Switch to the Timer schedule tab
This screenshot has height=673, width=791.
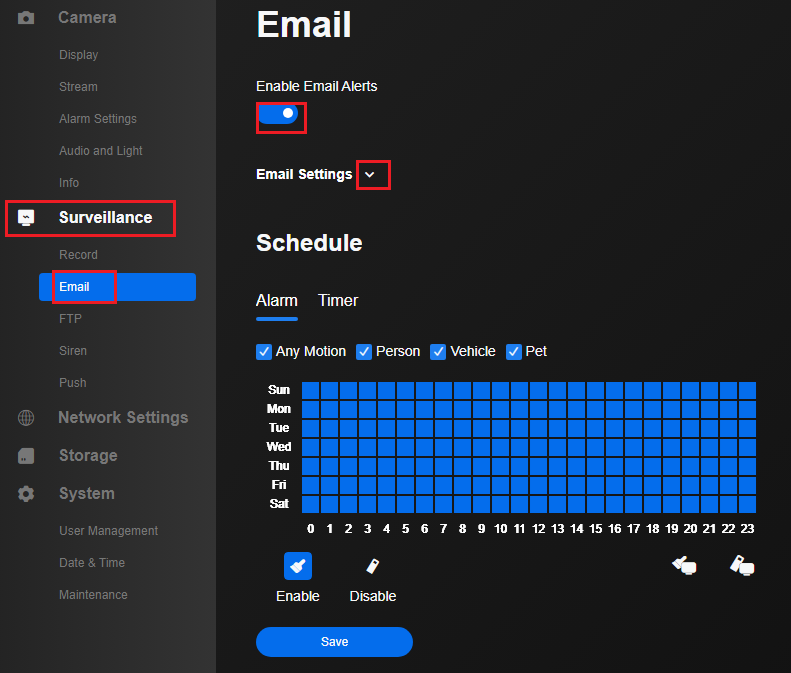pyautogui.click(x=338, y=301)
